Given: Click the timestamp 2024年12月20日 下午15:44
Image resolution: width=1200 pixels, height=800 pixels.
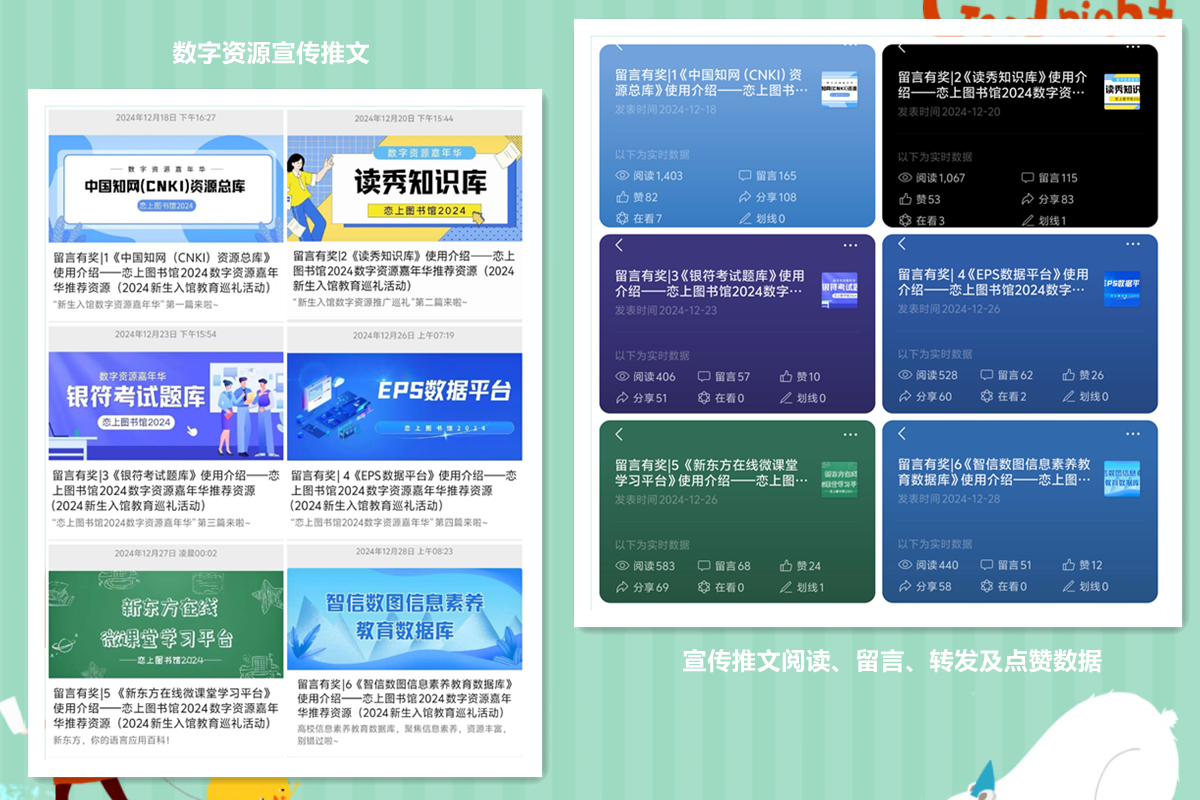Looking at the screenshot, I should click(x=404, y=118).
